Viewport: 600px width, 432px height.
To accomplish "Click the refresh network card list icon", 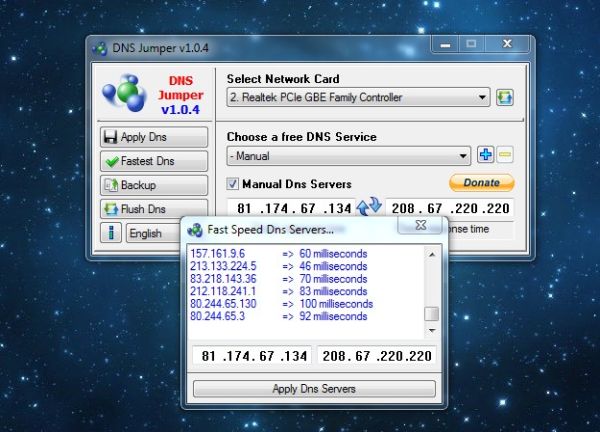I will (x=505, y=97).
